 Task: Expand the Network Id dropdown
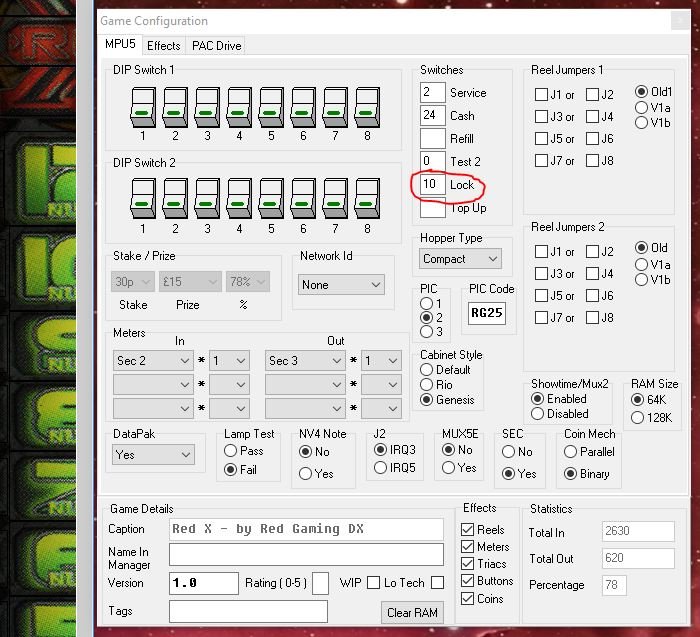coord(342,285)
